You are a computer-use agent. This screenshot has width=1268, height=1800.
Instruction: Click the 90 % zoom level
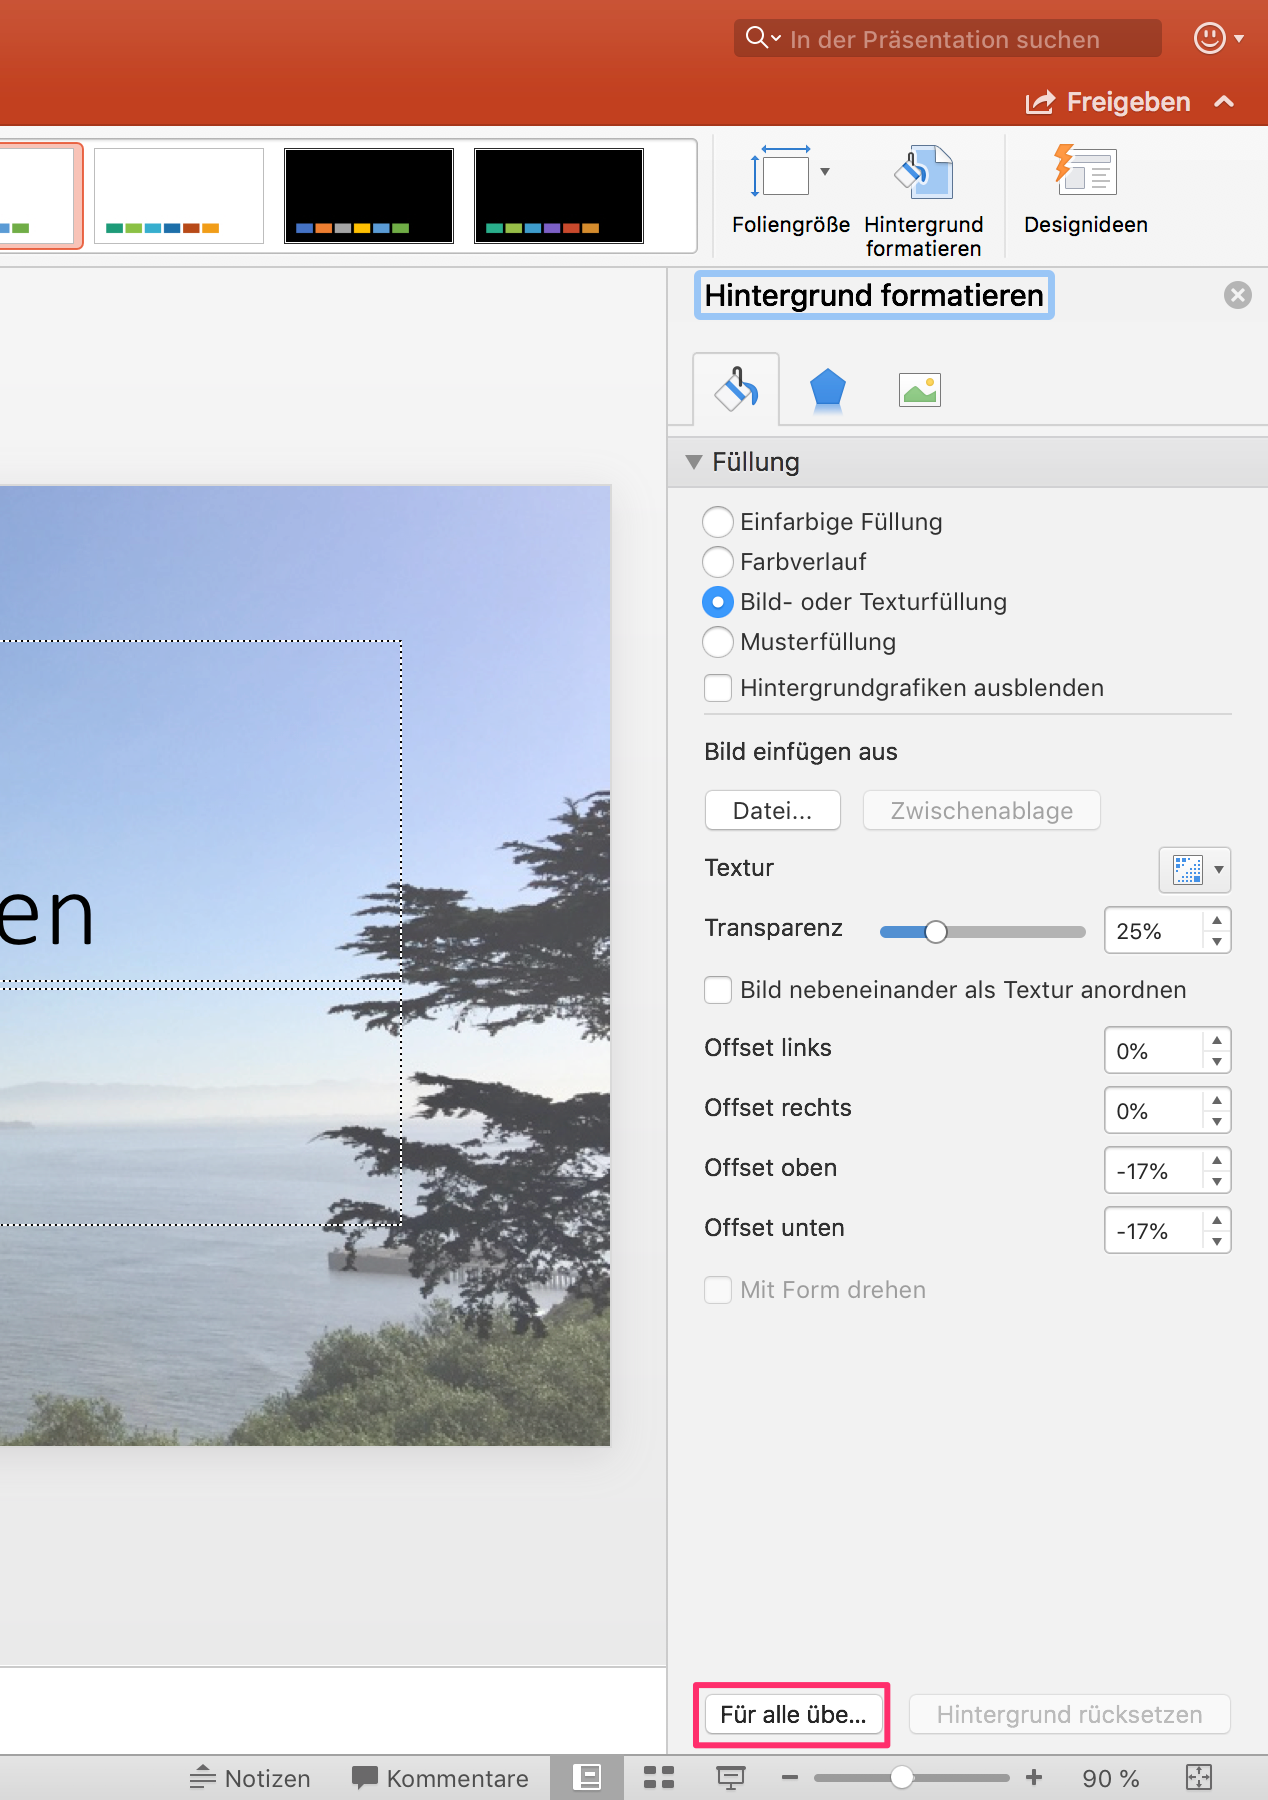point(1111,1778)
